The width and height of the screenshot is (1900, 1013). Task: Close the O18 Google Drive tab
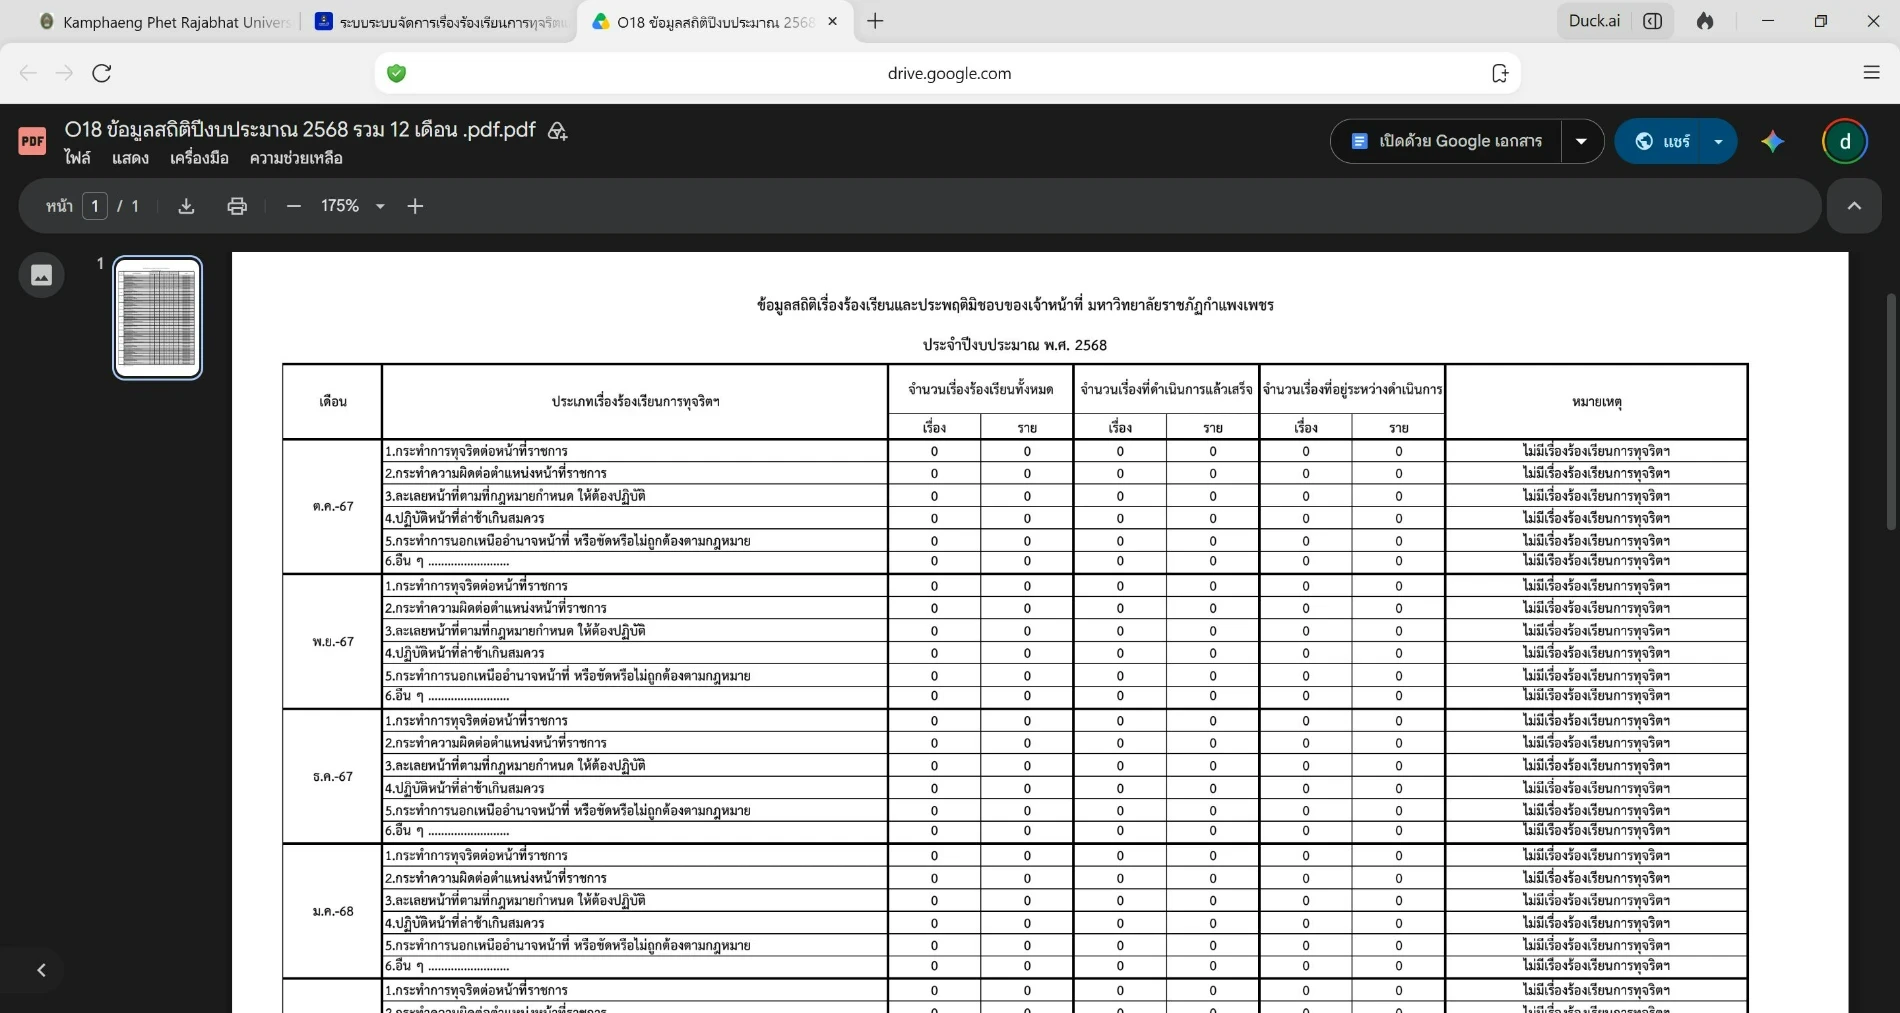(x=833, y=21)
